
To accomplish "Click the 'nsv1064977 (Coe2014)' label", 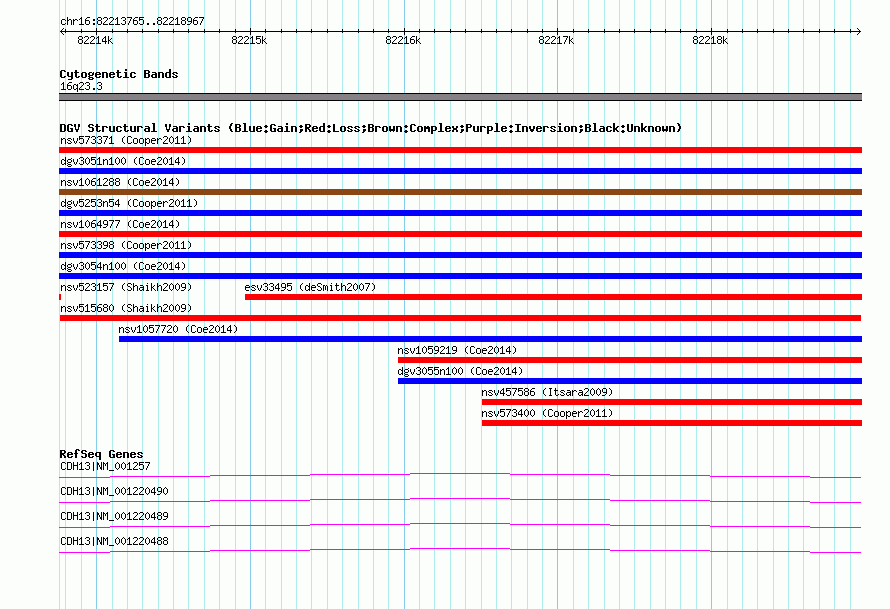I will pos(120,224).
